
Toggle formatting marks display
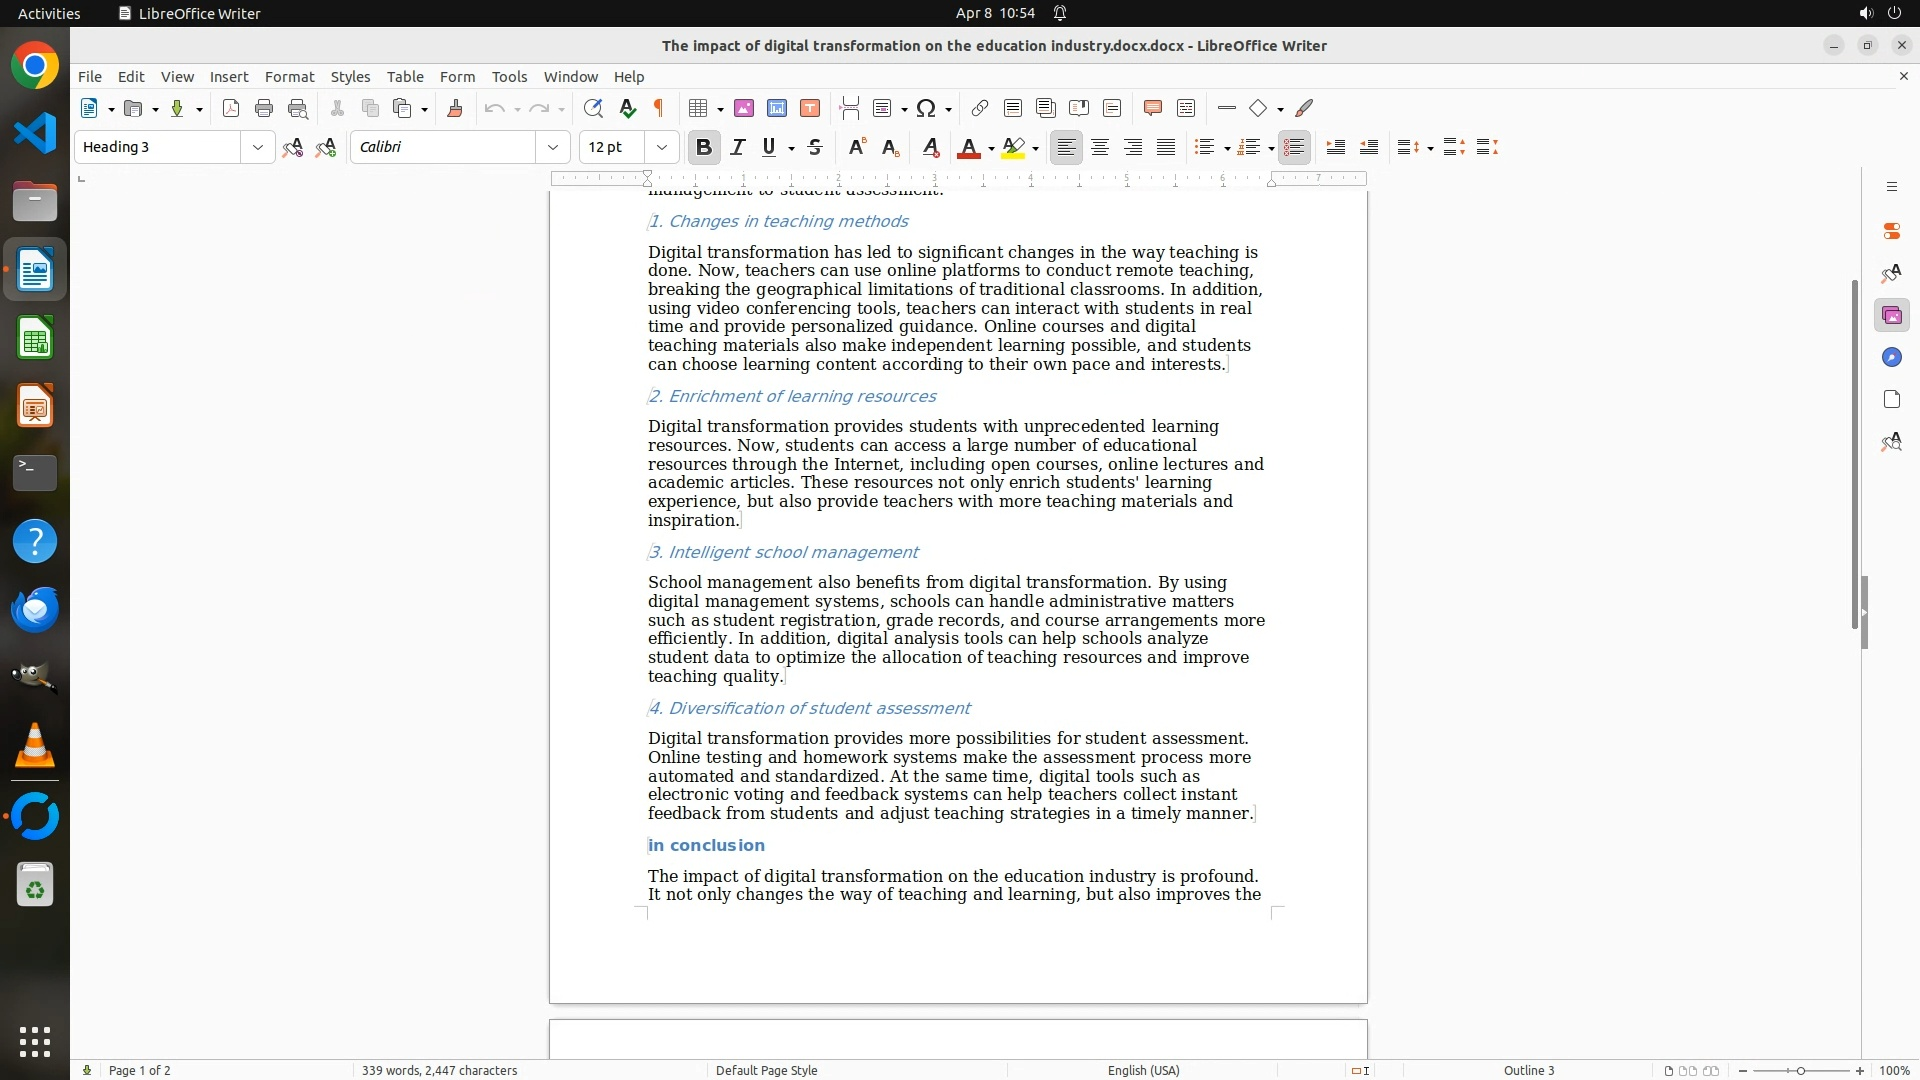pyautogui.click(x=659, y=109)
